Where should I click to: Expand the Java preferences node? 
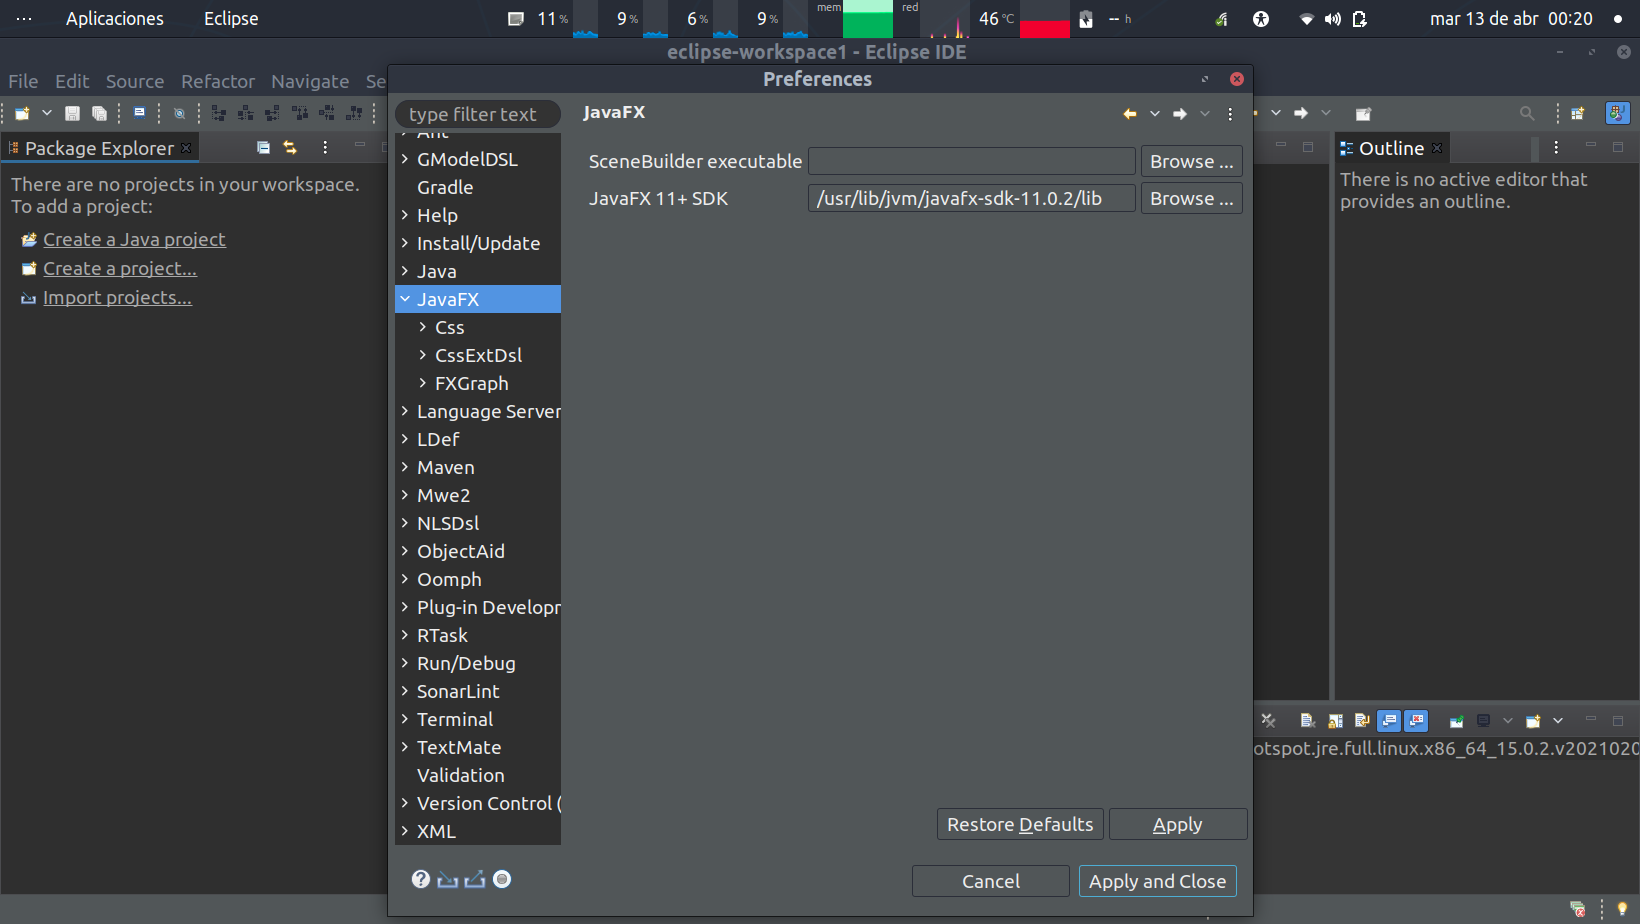pyautogui.click(x=405, y=271)
